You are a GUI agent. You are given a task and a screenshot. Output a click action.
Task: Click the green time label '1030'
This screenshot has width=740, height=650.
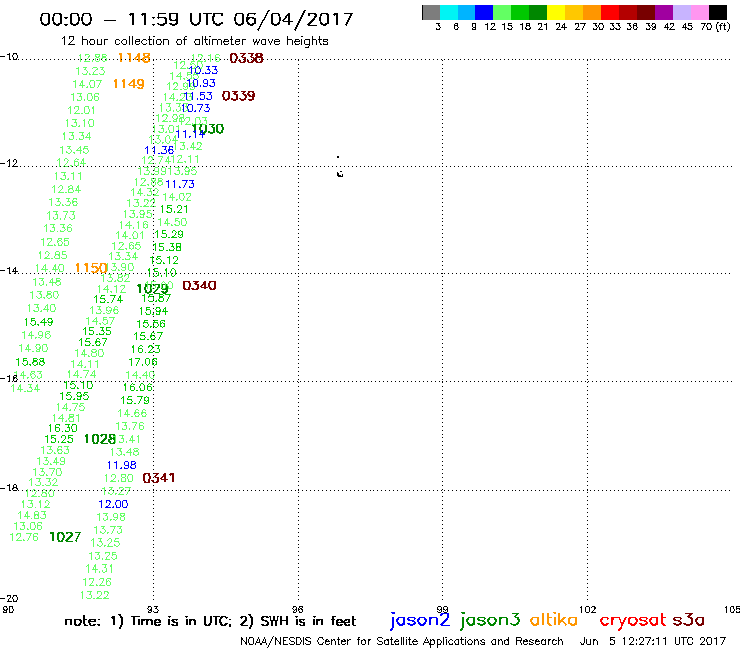click(208, 129)
